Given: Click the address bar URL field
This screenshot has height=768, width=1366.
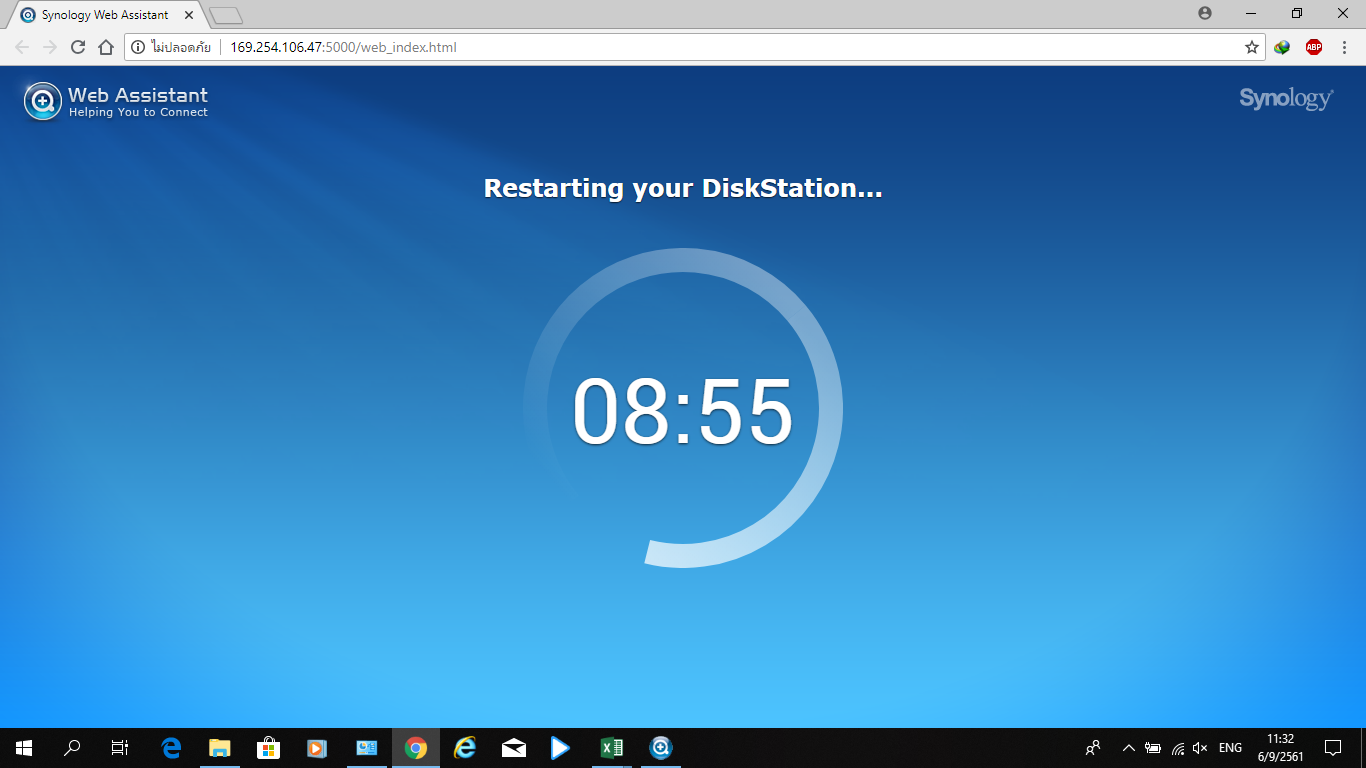Looking at the screenshot, I should pos(700,47).
